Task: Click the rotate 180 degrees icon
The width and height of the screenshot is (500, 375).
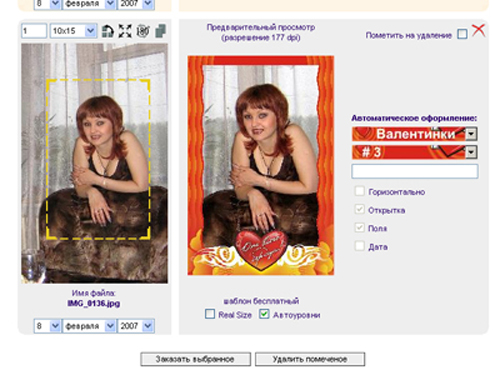Action: point(143,31)
